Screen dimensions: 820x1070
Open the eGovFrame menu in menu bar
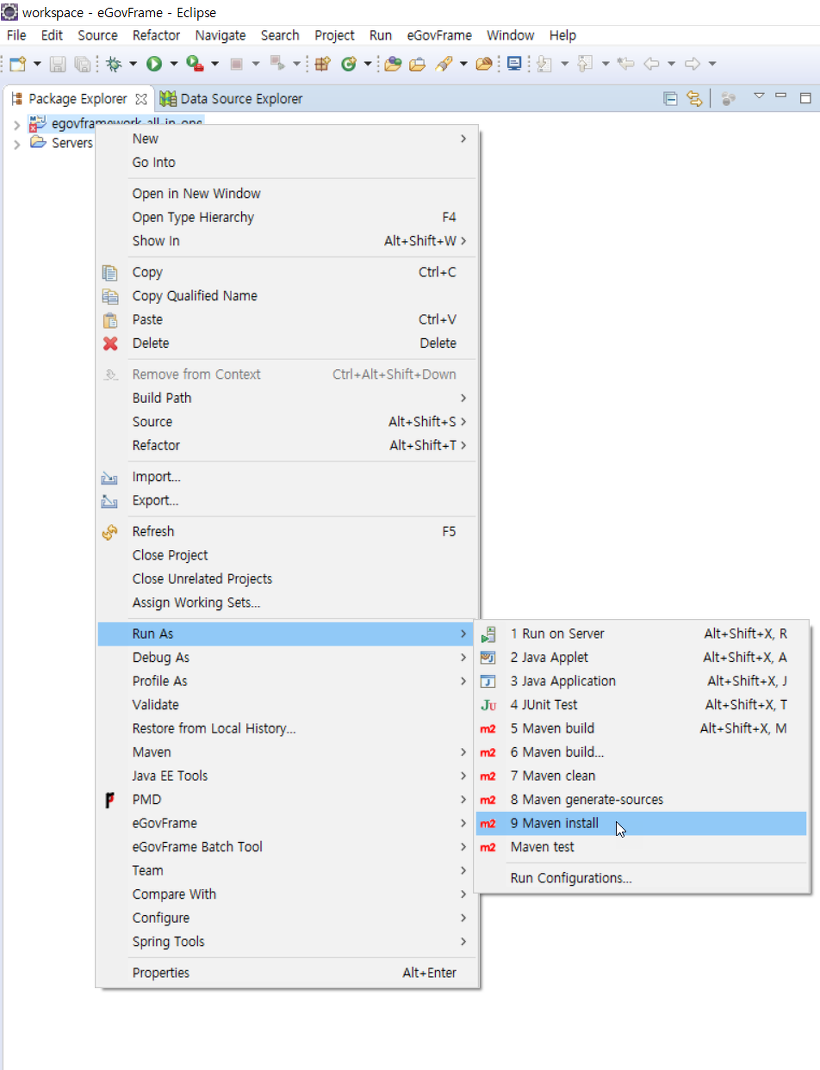point(439,35)
